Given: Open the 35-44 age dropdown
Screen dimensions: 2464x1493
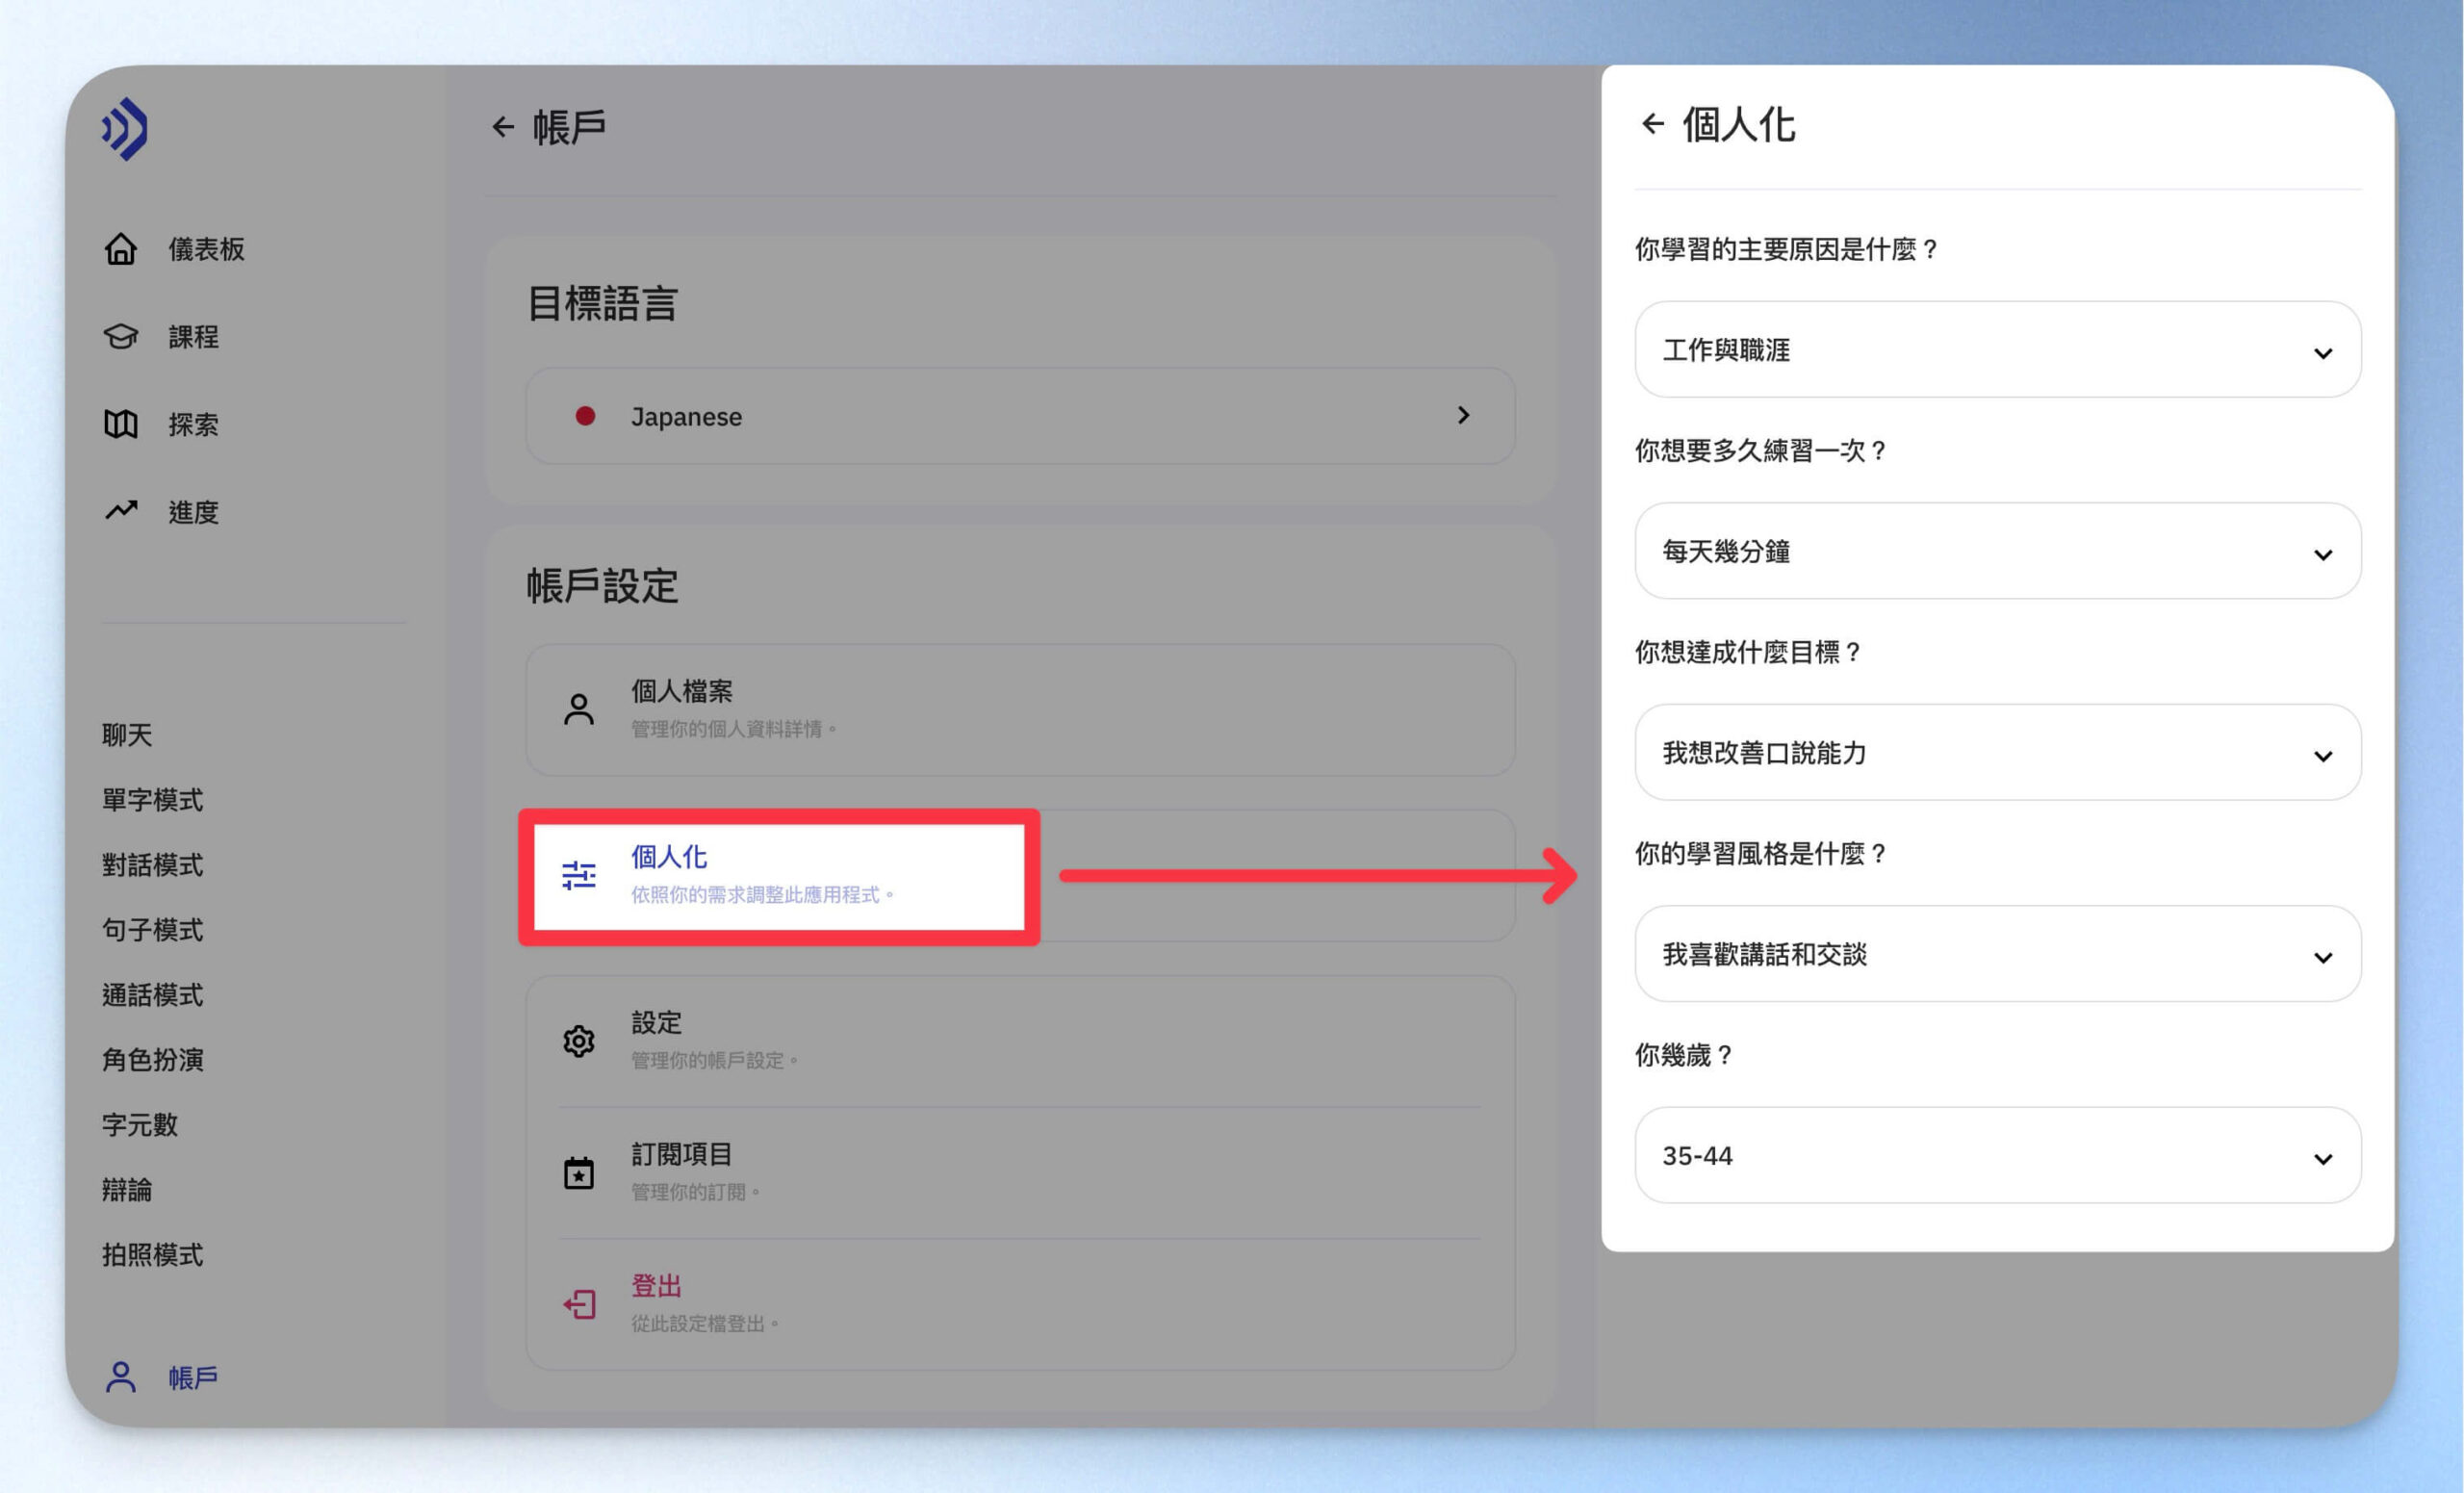Looking at the screenshot, I should (1997, 1155).
